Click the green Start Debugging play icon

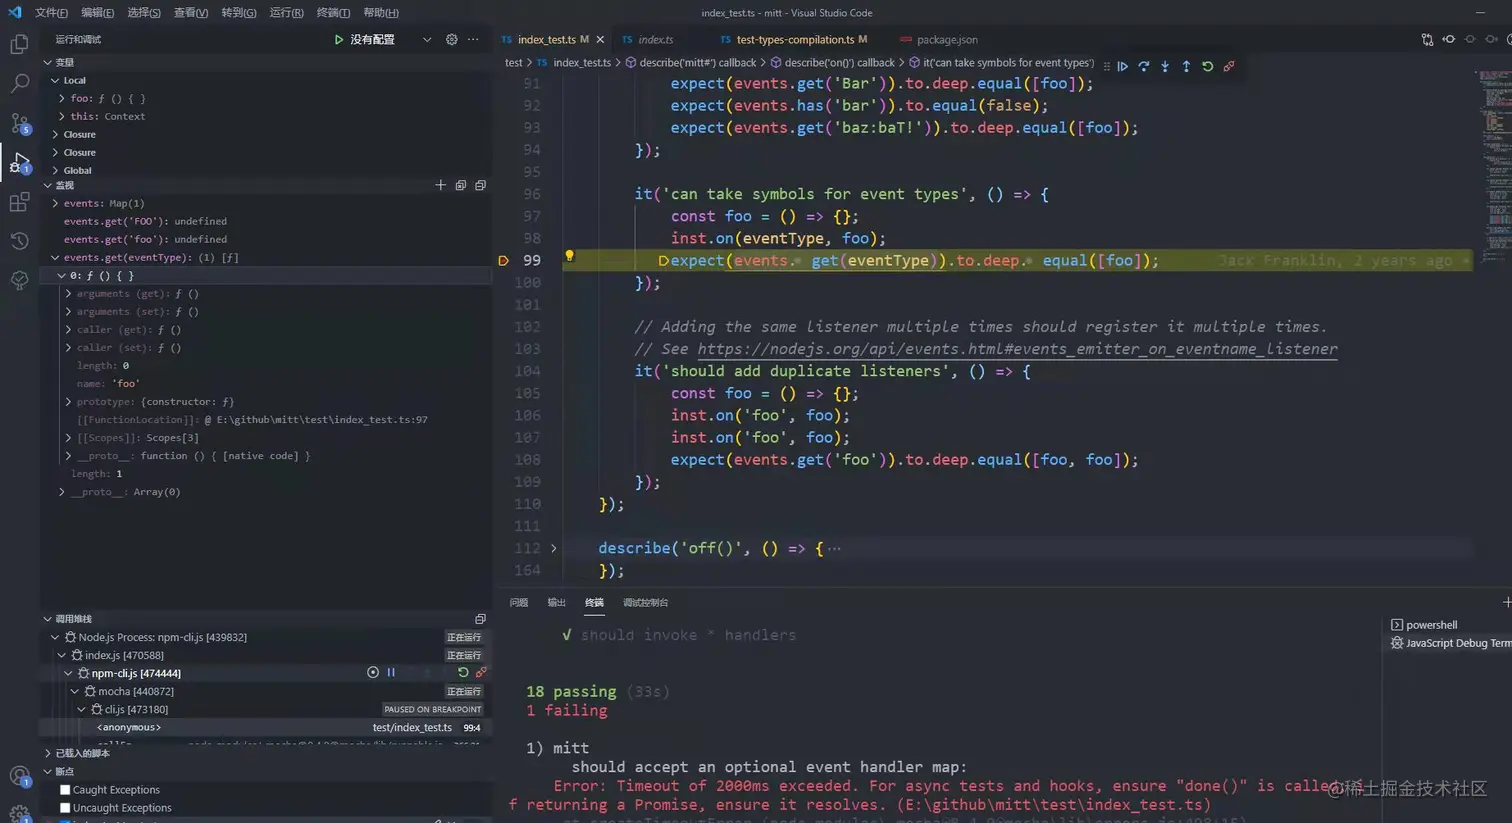coord(339,40)
